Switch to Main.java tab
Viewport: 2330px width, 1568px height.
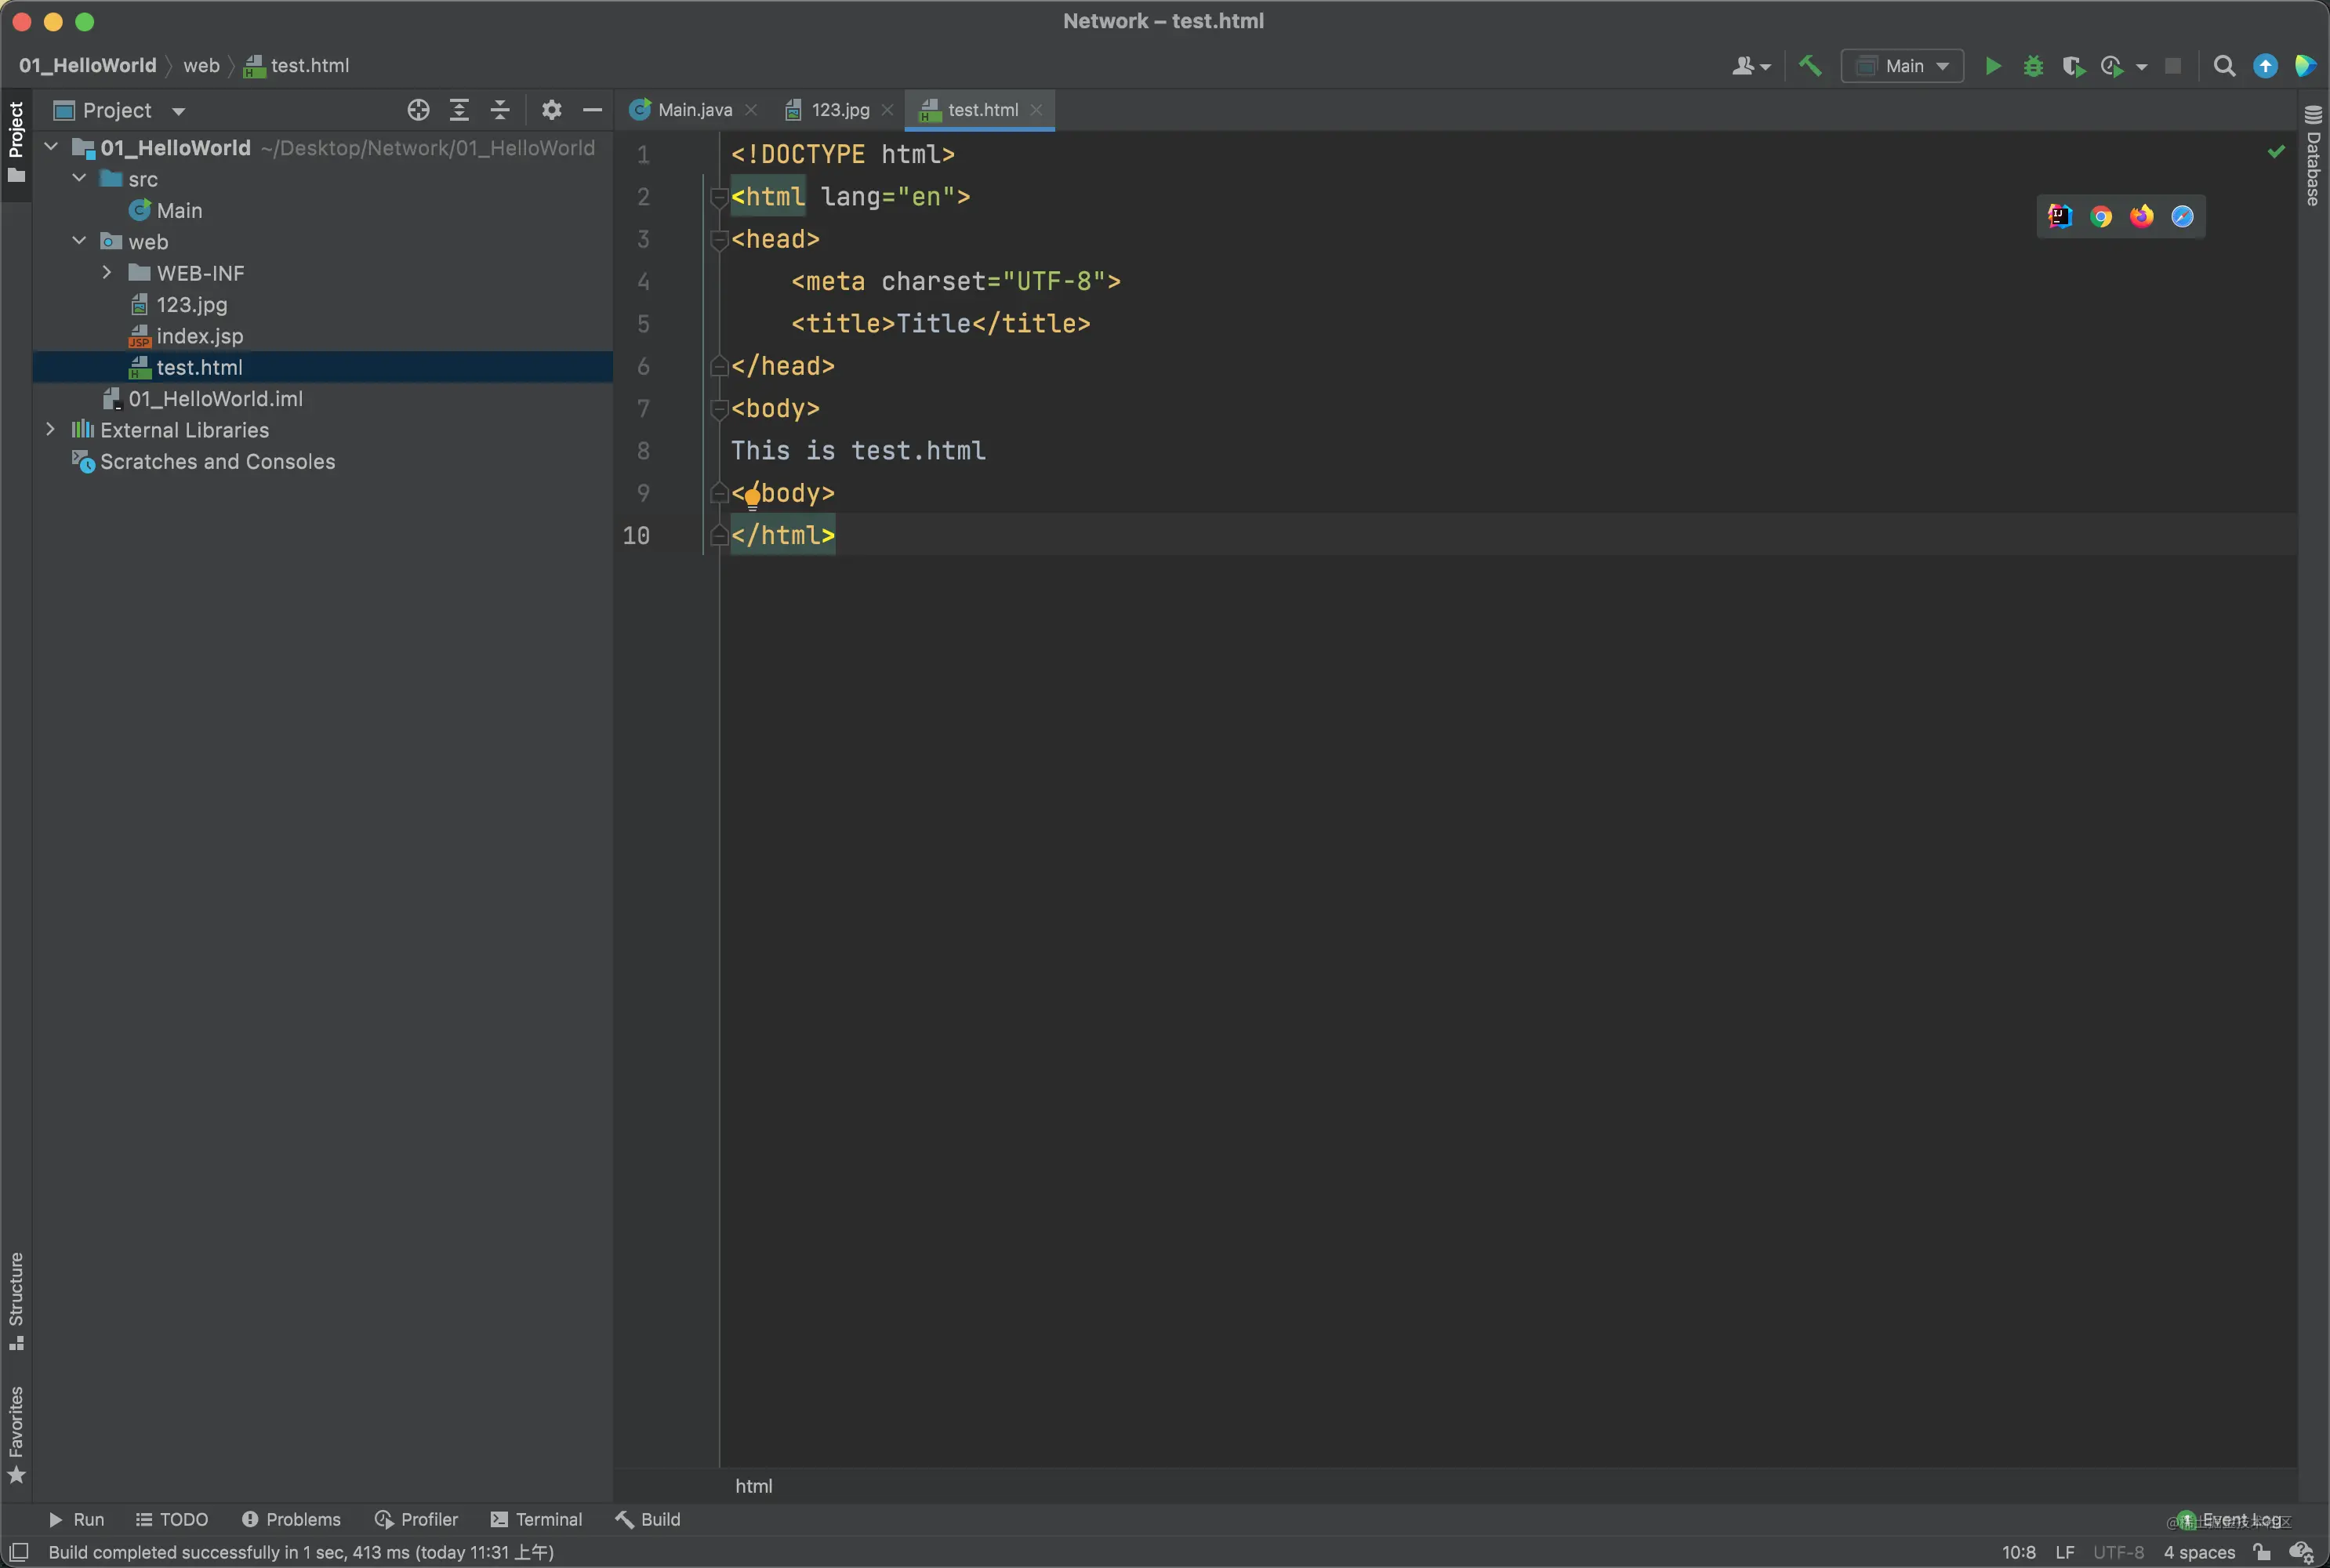(x=694, y=110)
